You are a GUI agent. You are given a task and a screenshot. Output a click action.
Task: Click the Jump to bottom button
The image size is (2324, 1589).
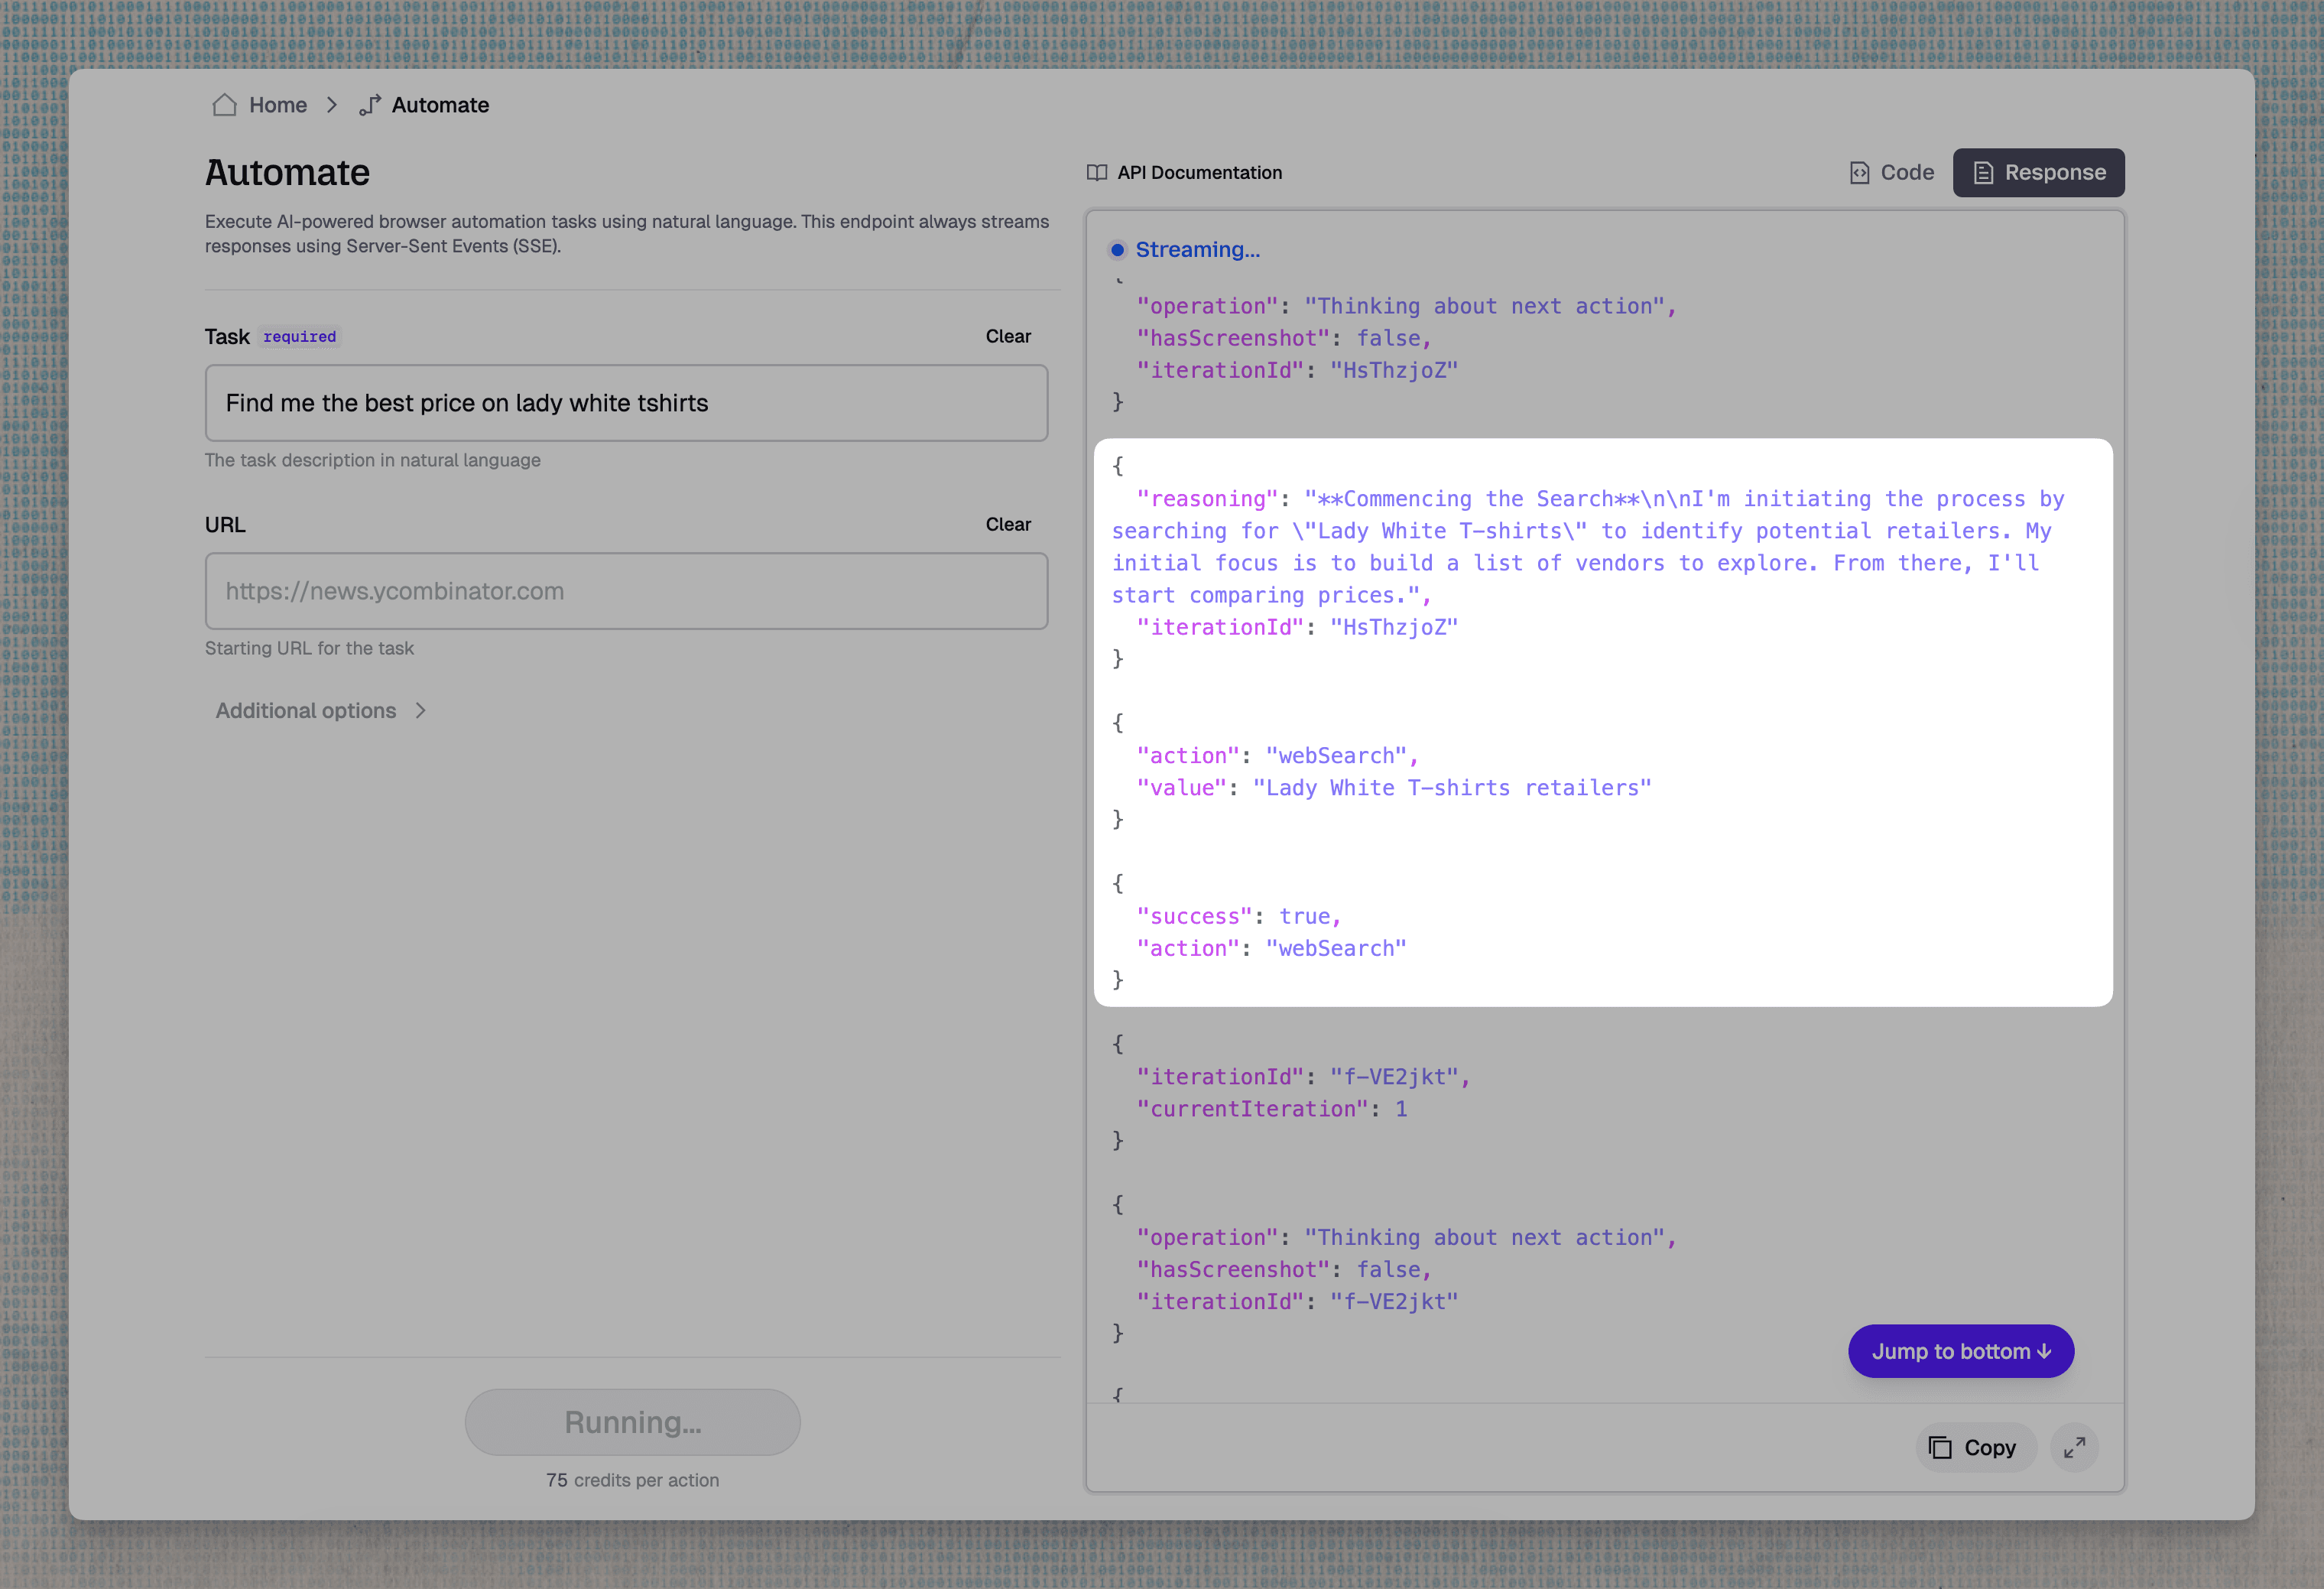pos(1960,1351)
